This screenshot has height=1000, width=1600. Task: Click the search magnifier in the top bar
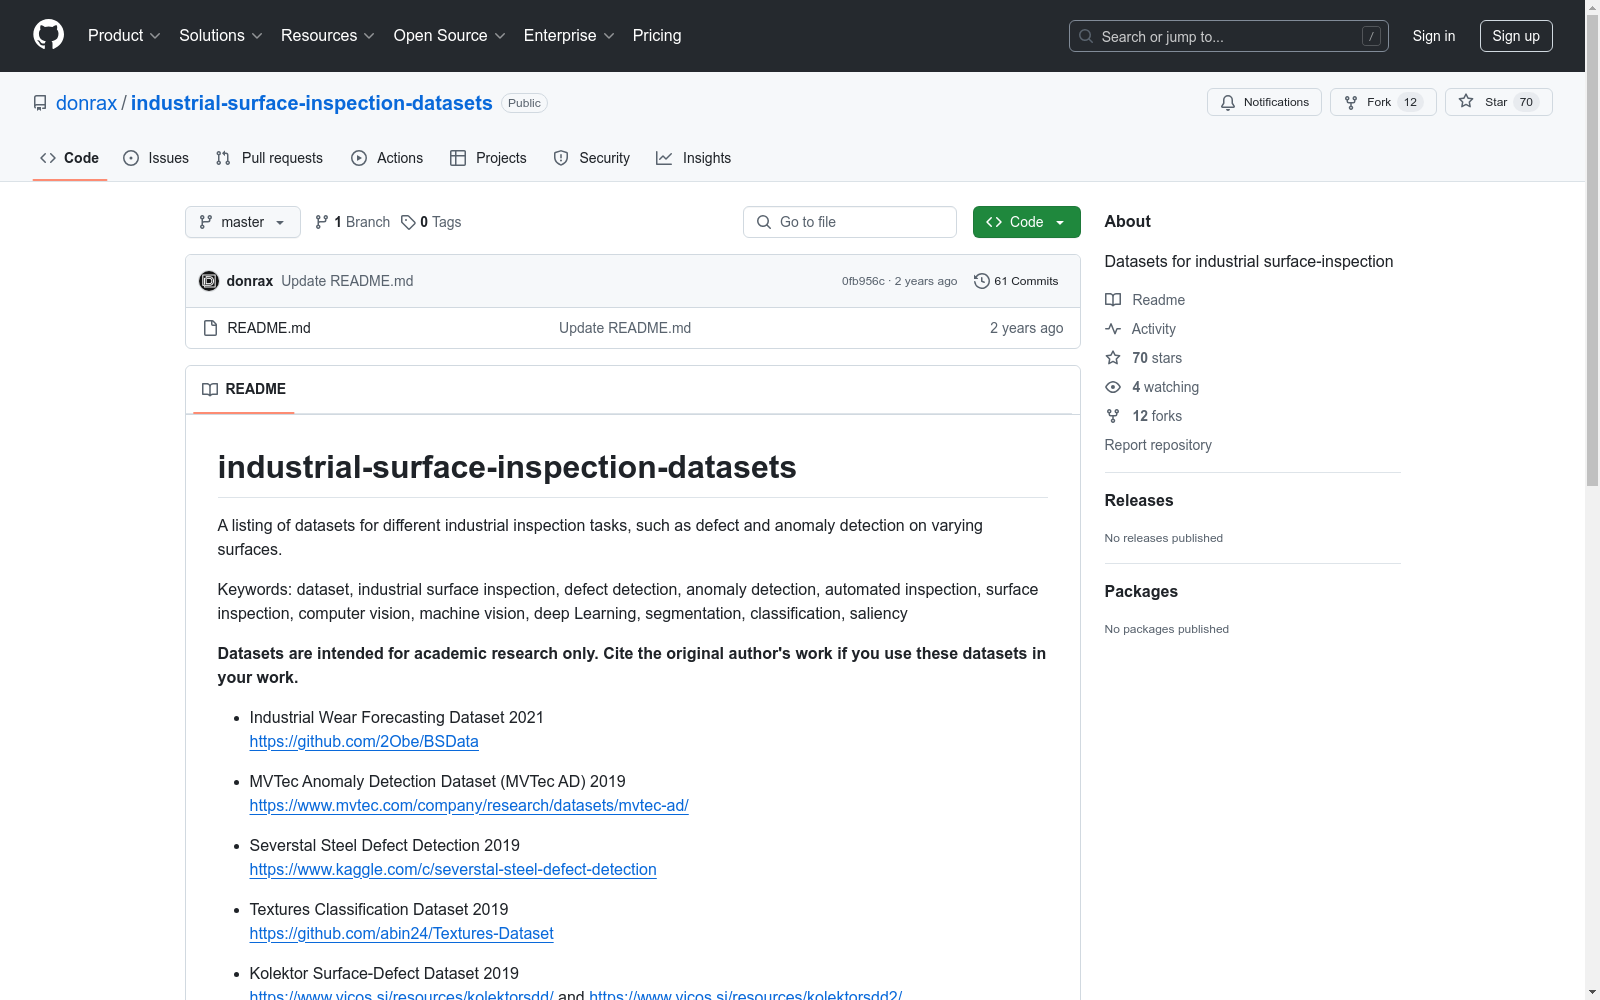point(1085,36)
